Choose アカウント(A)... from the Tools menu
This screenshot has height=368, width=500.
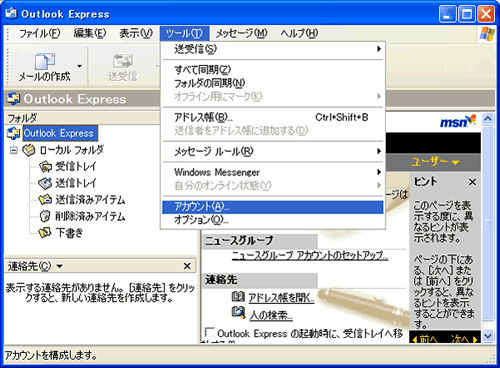click(273, 207)
